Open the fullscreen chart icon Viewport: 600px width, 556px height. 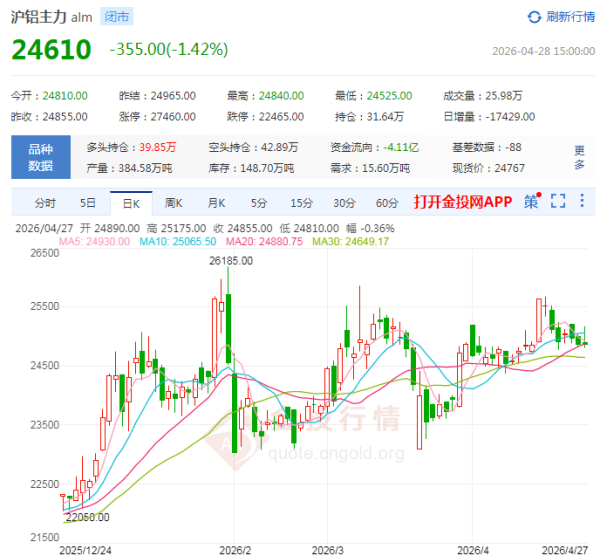(558, 201)
